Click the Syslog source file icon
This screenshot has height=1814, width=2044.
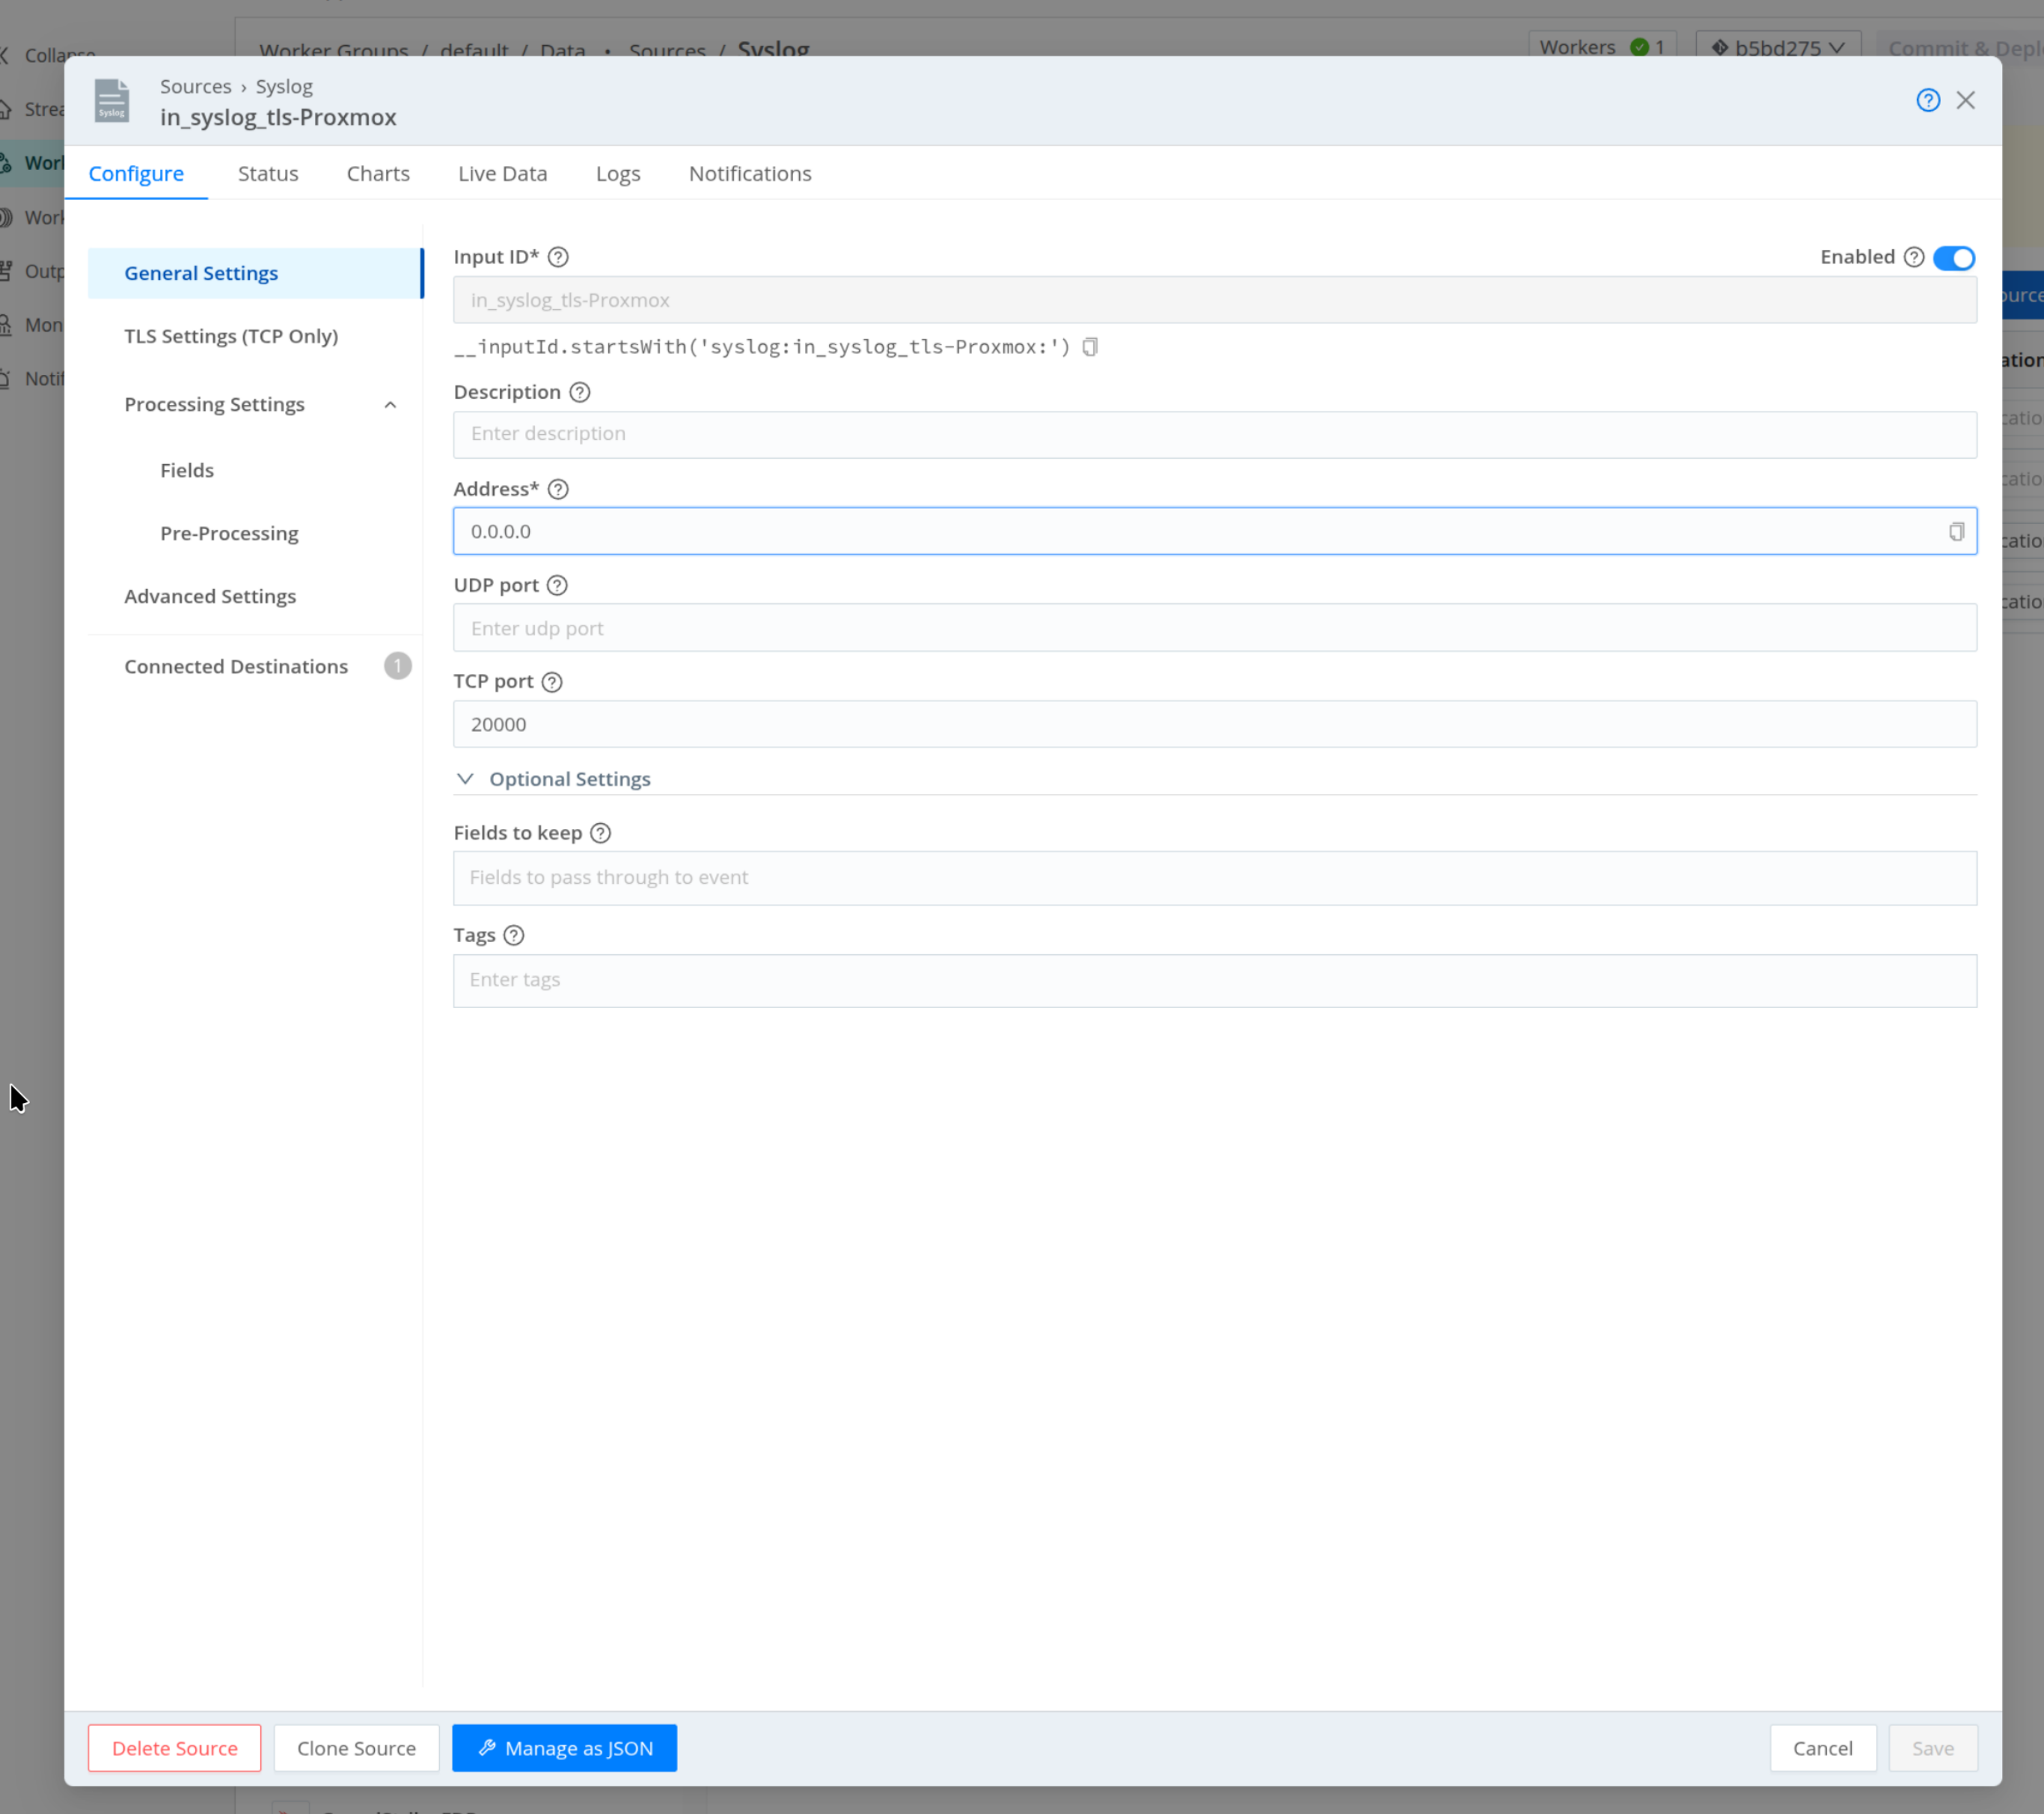coord(112,100)
